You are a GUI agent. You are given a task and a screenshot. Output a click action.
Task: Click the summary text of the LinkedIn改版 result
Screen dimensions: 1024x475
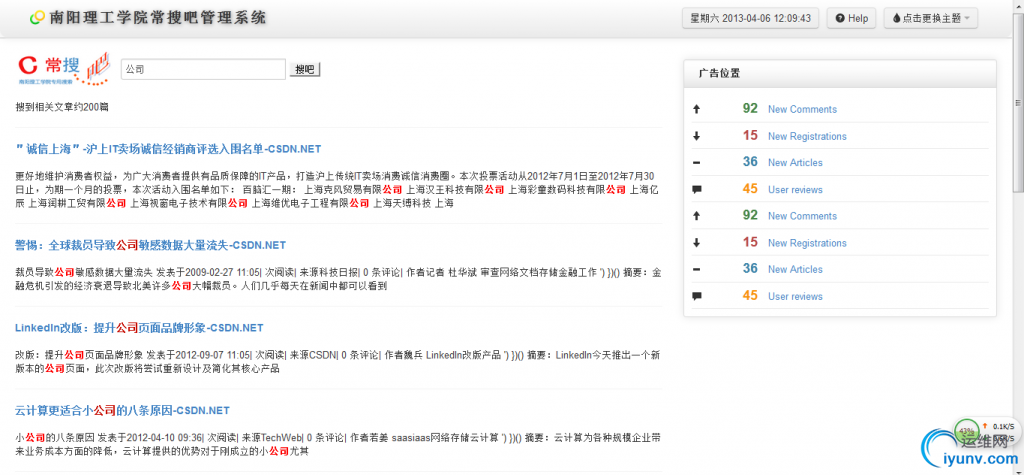[338, 362]
